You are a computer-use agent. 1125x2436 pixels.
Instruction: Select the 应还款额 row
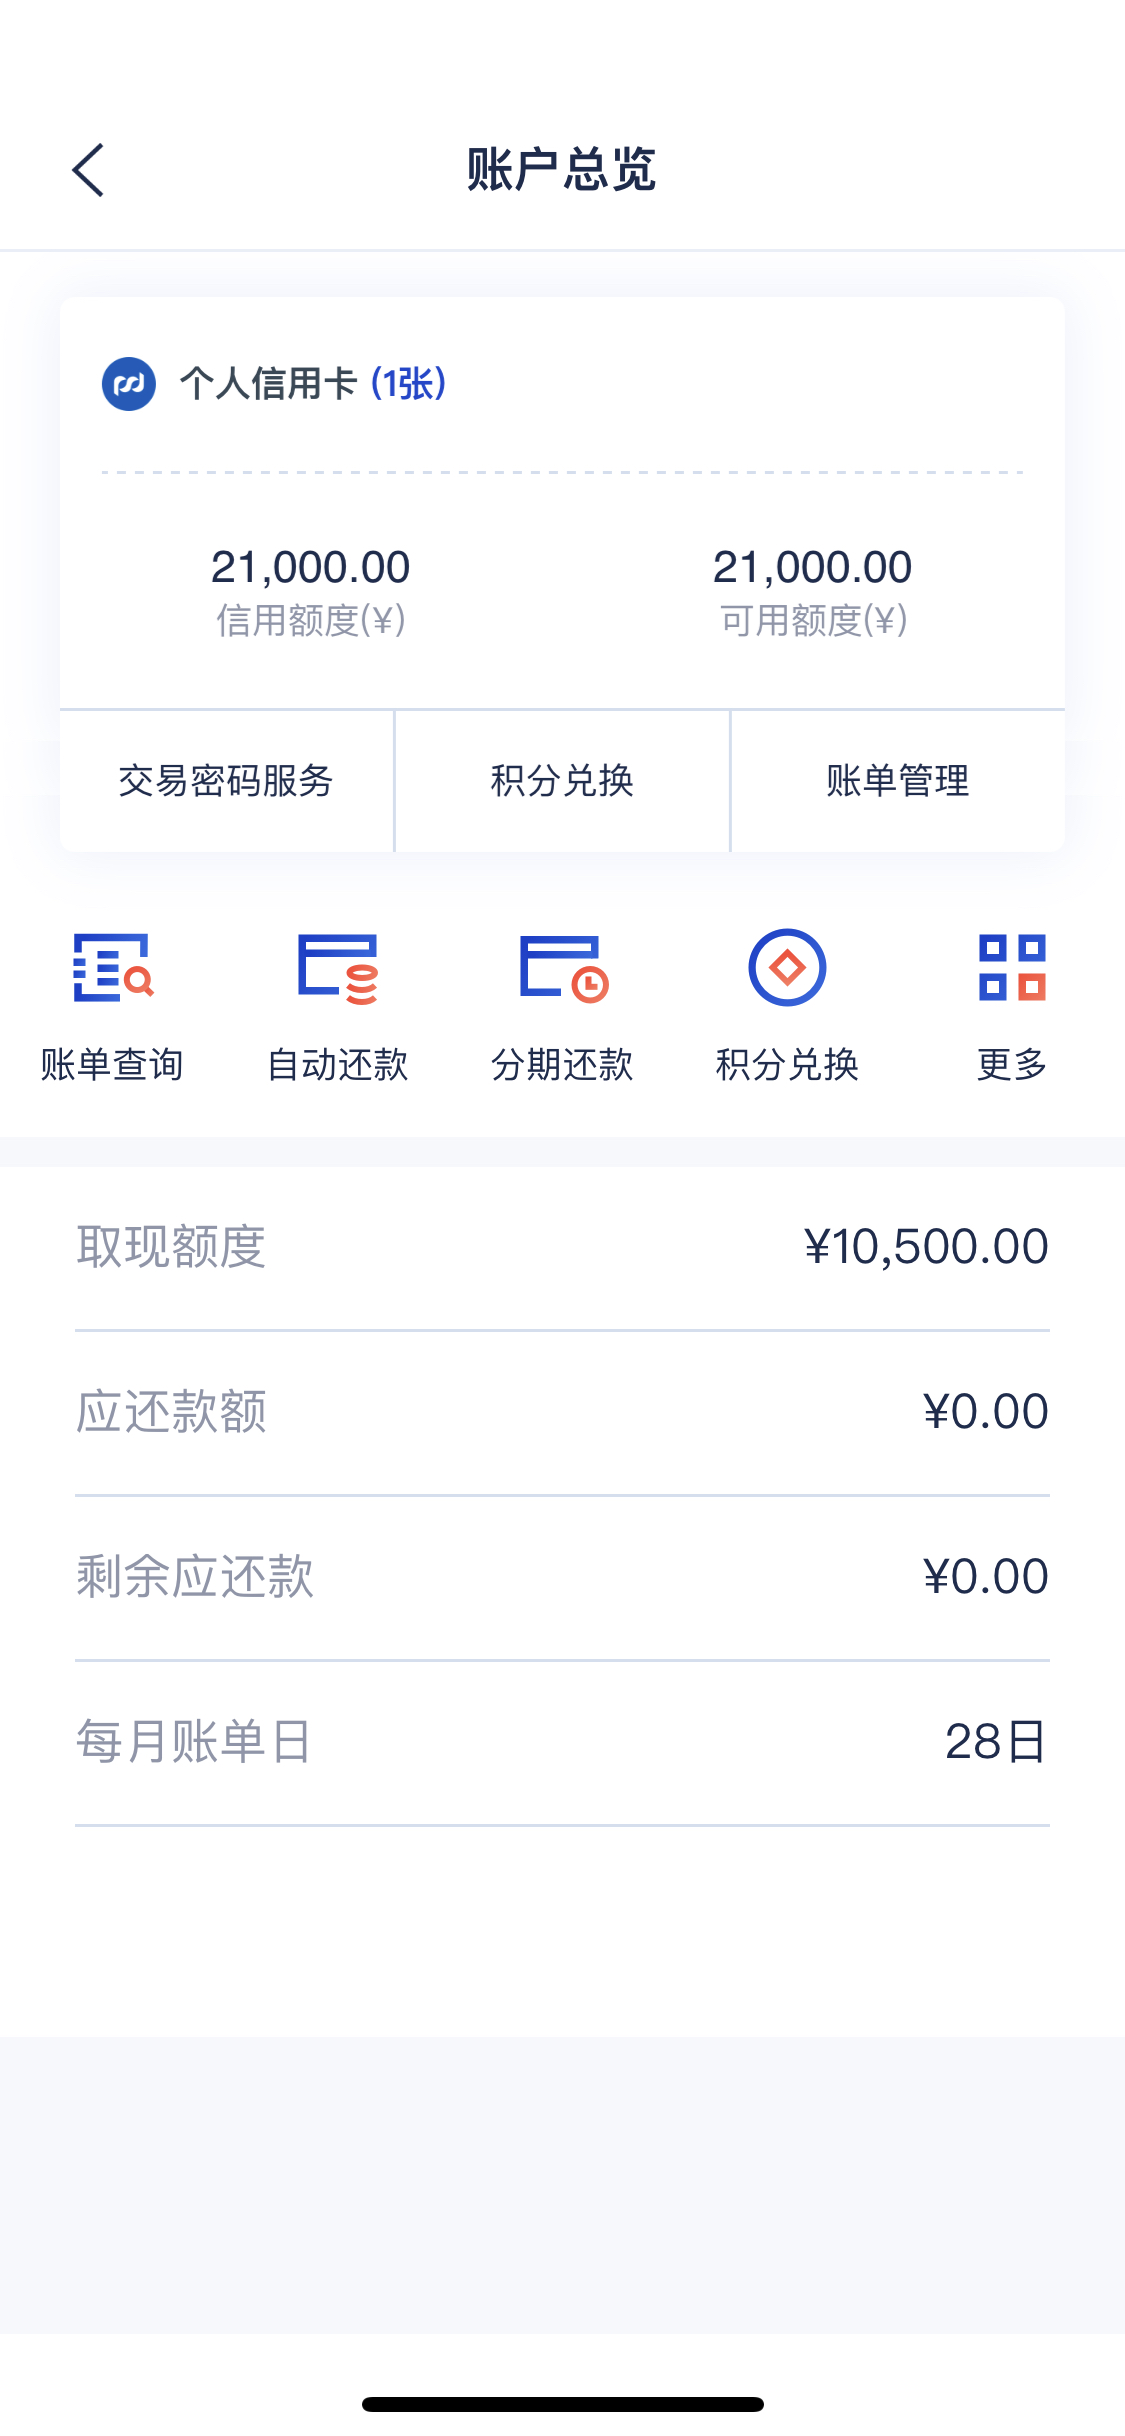[x=562, y=1412]
